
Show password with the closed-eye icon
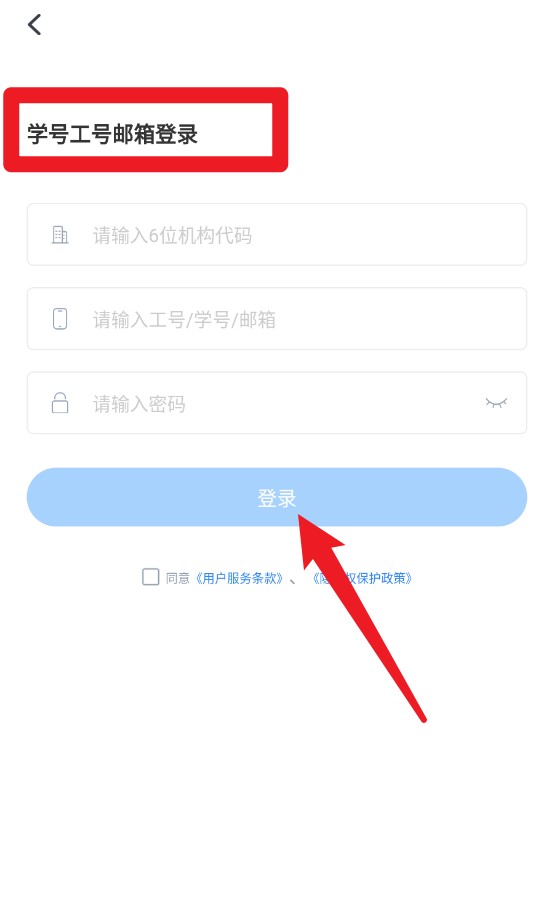click(x=496, y=403)
